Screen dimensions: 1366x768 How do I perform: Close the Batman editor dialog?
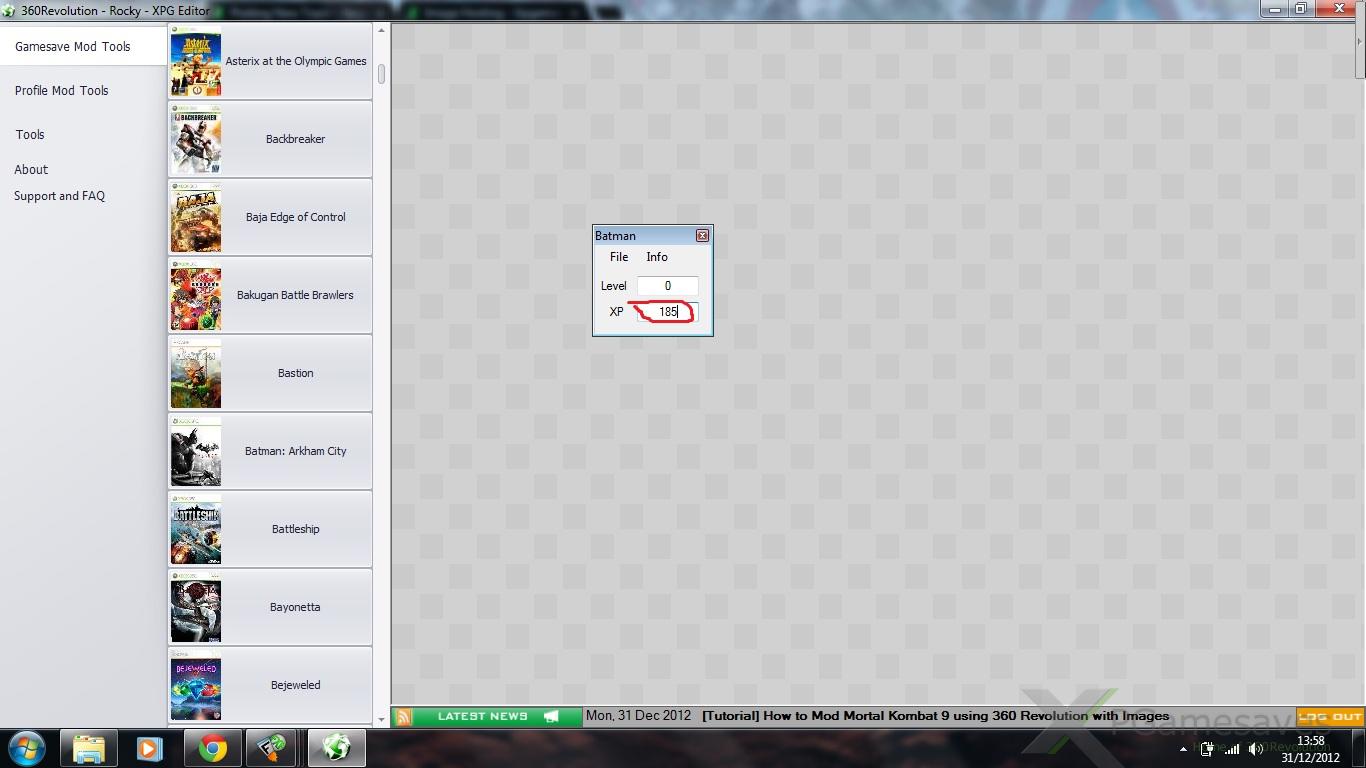pyautogui.click(x=702, y=236)
